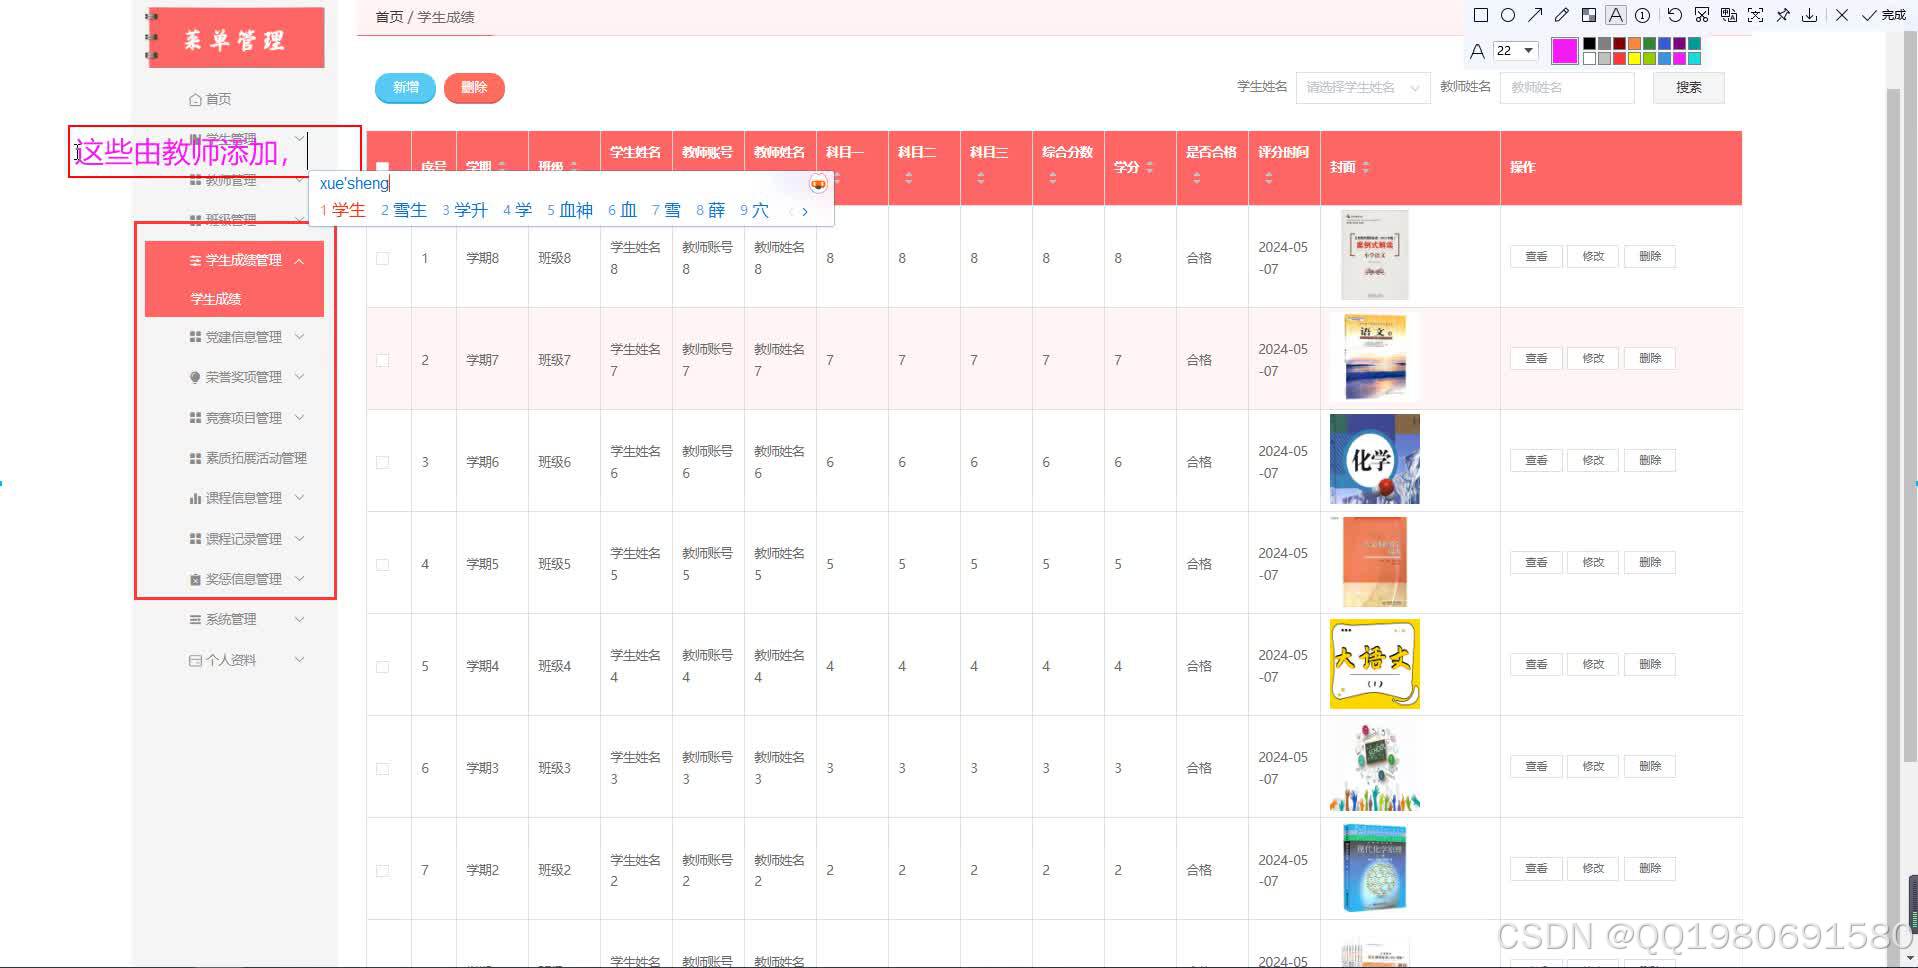Check the checkbox for row 1 学期8
This screenshot has width=1918, height=968.
[x=382, y=258]
